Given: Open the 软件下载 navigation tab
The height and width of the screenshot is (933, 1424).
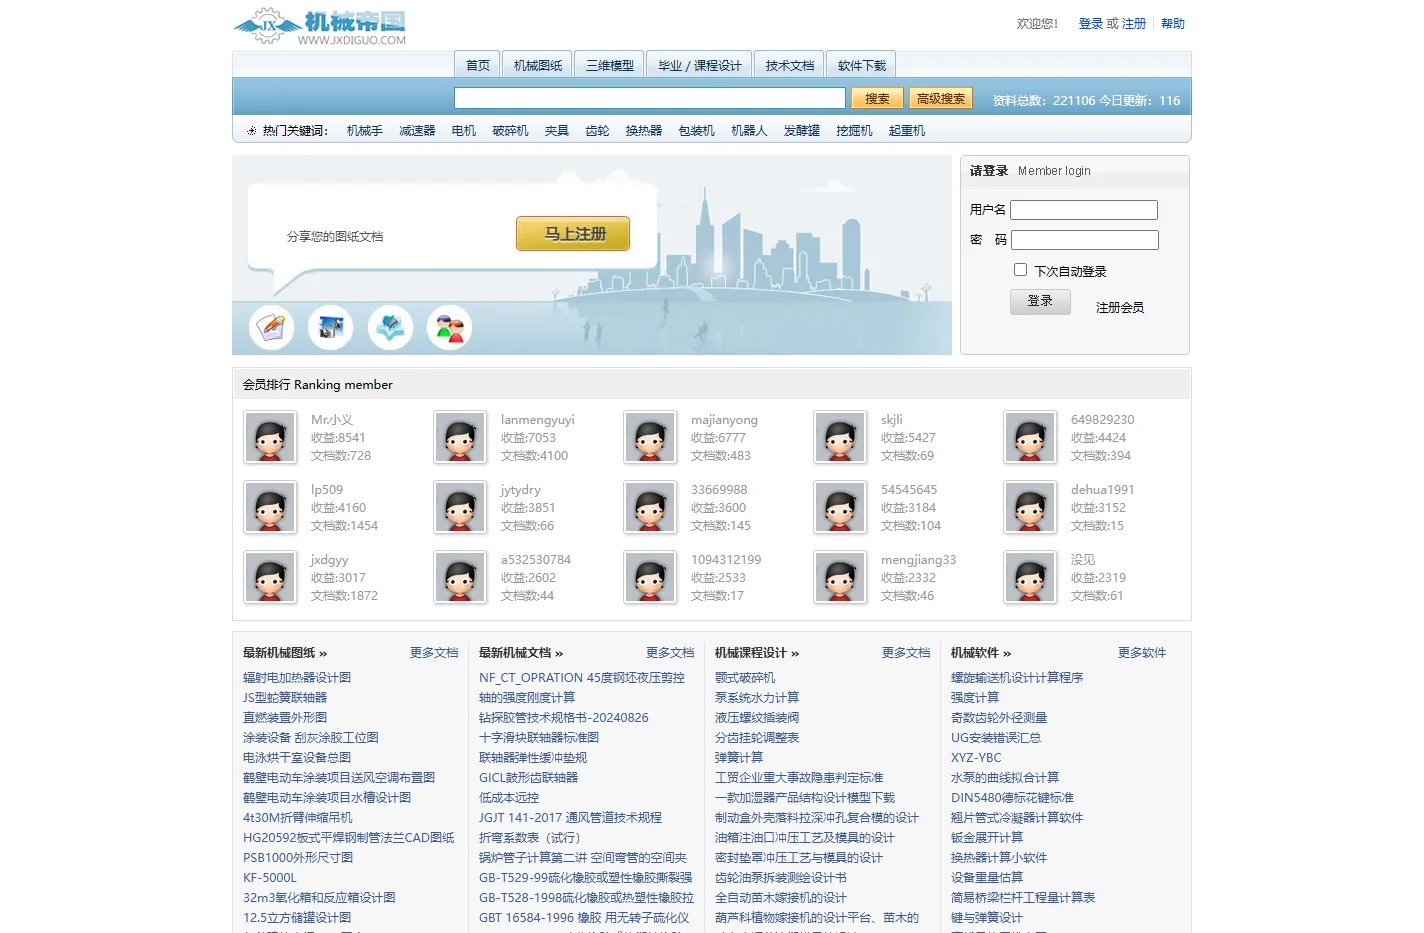Looking at the screenshot, I should [862, 65].
